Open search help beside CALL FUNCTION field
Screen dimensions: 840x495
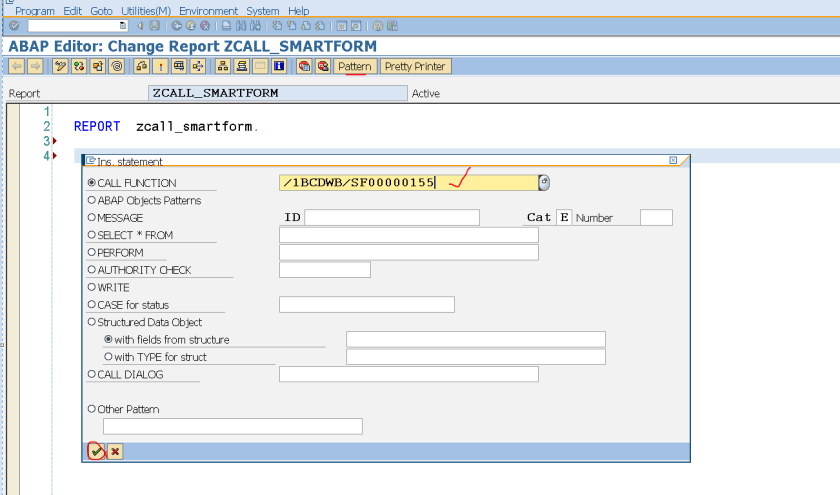544,182
